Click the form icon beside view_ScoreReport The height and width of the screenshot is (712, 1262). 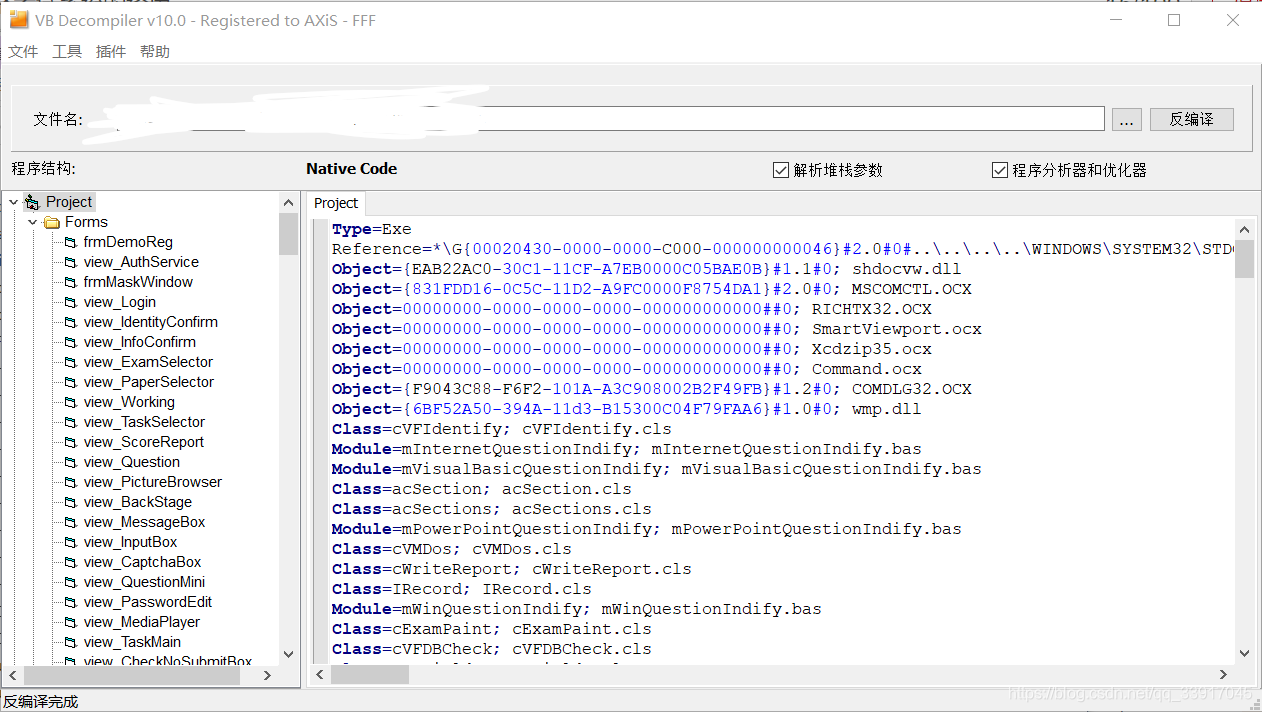(x=71, y=442)
